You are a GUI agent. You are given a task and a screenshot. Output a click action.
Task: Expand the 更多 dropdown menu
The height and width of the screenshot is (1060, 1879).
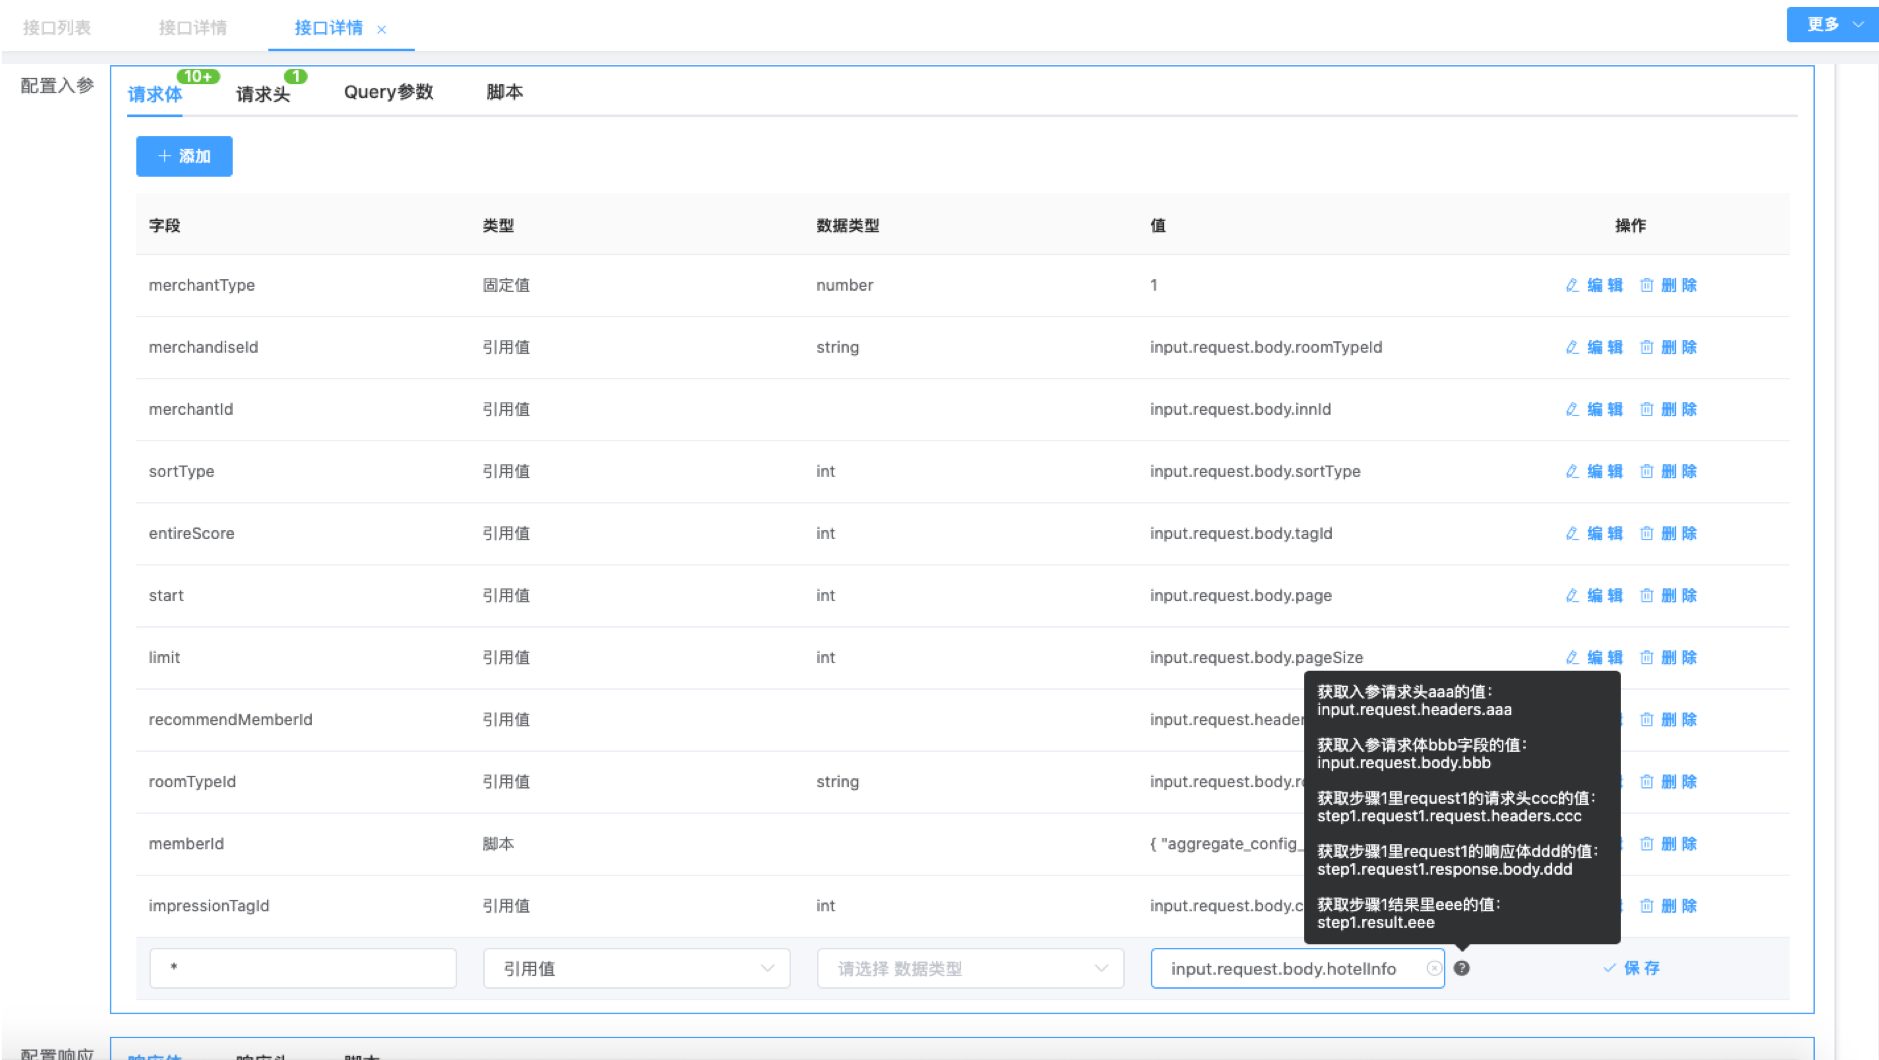(x=1833, y=24)
